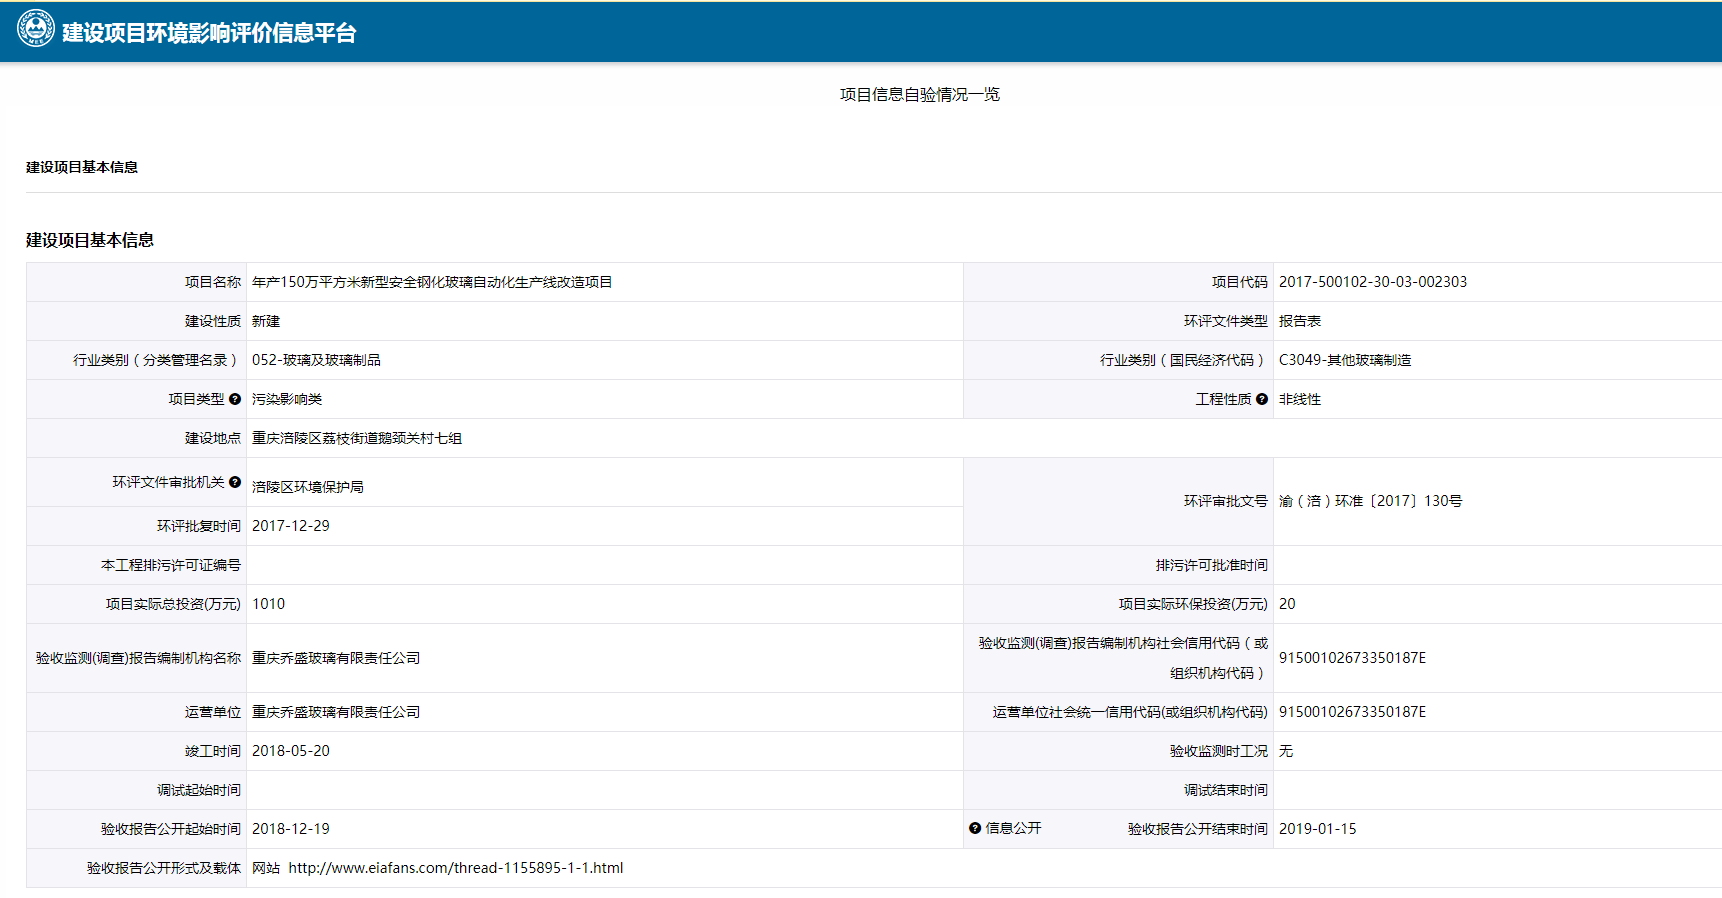Image resolution: width=1722 pixels, height=898 pixels.
Task: Click the 调试结束时间 label
Action: [x=1226, y=790]
